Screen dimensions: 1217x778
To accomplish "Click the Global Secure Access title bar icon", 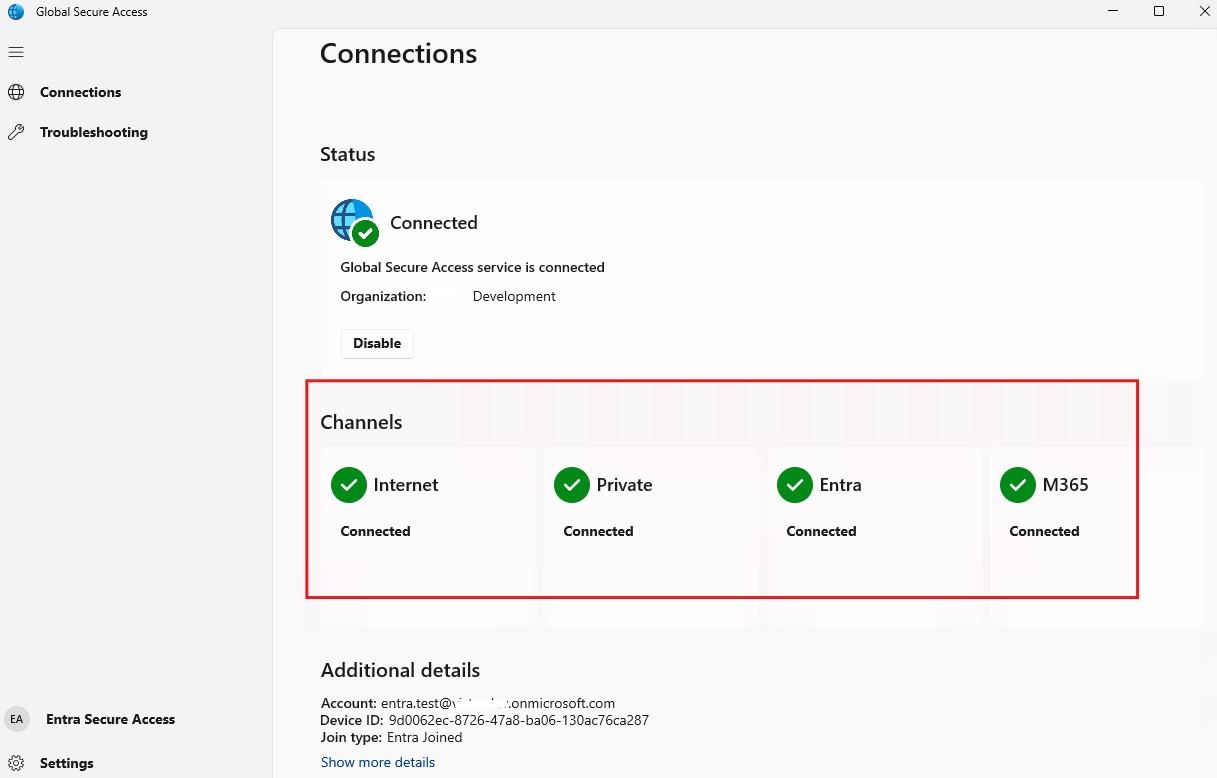I will [x=14, y=11].
